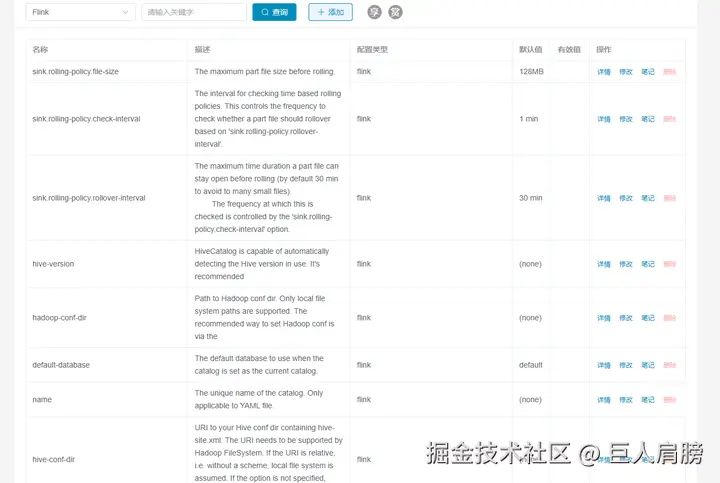The image size is (720, 483).
Task: Open the Flink category dropdown
Action: 80,12
